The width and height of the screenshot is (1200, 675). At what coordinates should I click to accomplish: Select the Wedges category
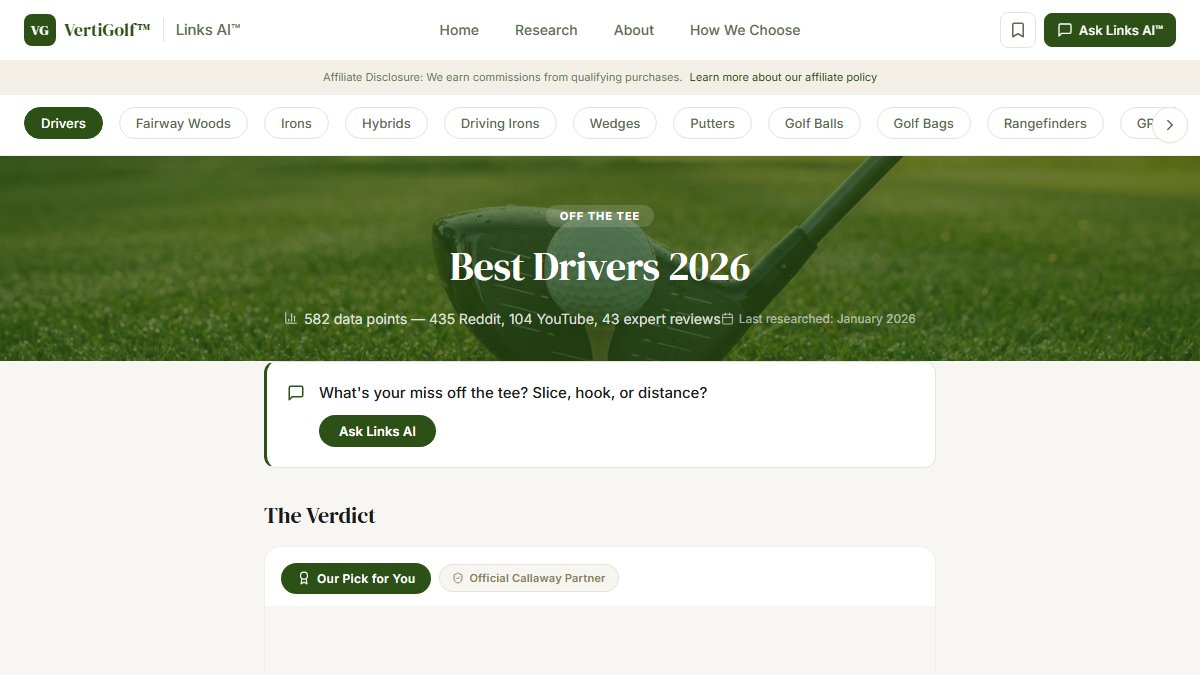tap(615, 123)
